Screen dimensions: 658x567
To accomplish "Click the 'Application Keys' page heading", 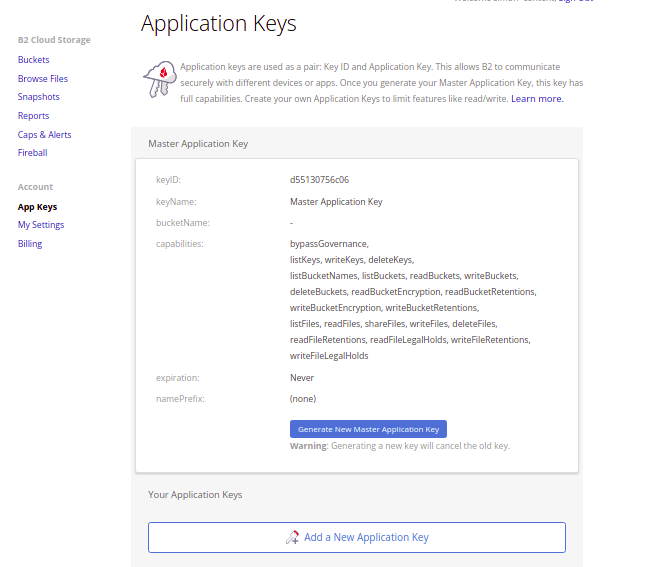I will pos(219,23).
